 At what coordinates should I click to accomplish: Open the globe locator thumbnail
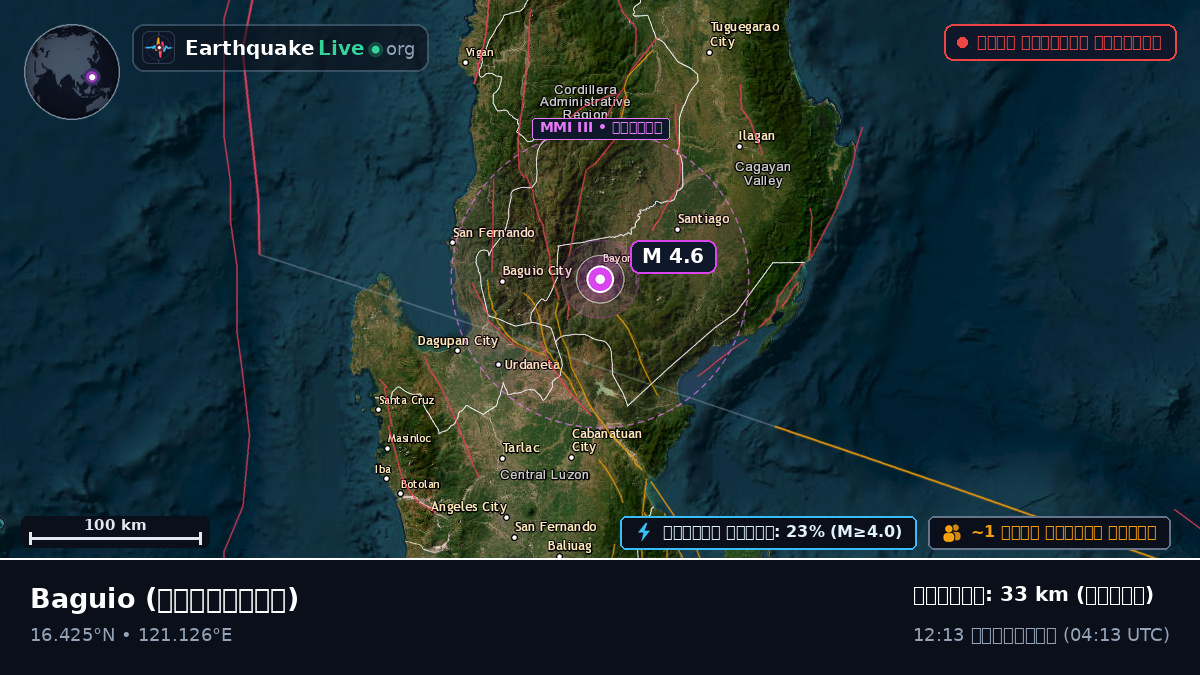pyautogui.click(x=72, y=72)
